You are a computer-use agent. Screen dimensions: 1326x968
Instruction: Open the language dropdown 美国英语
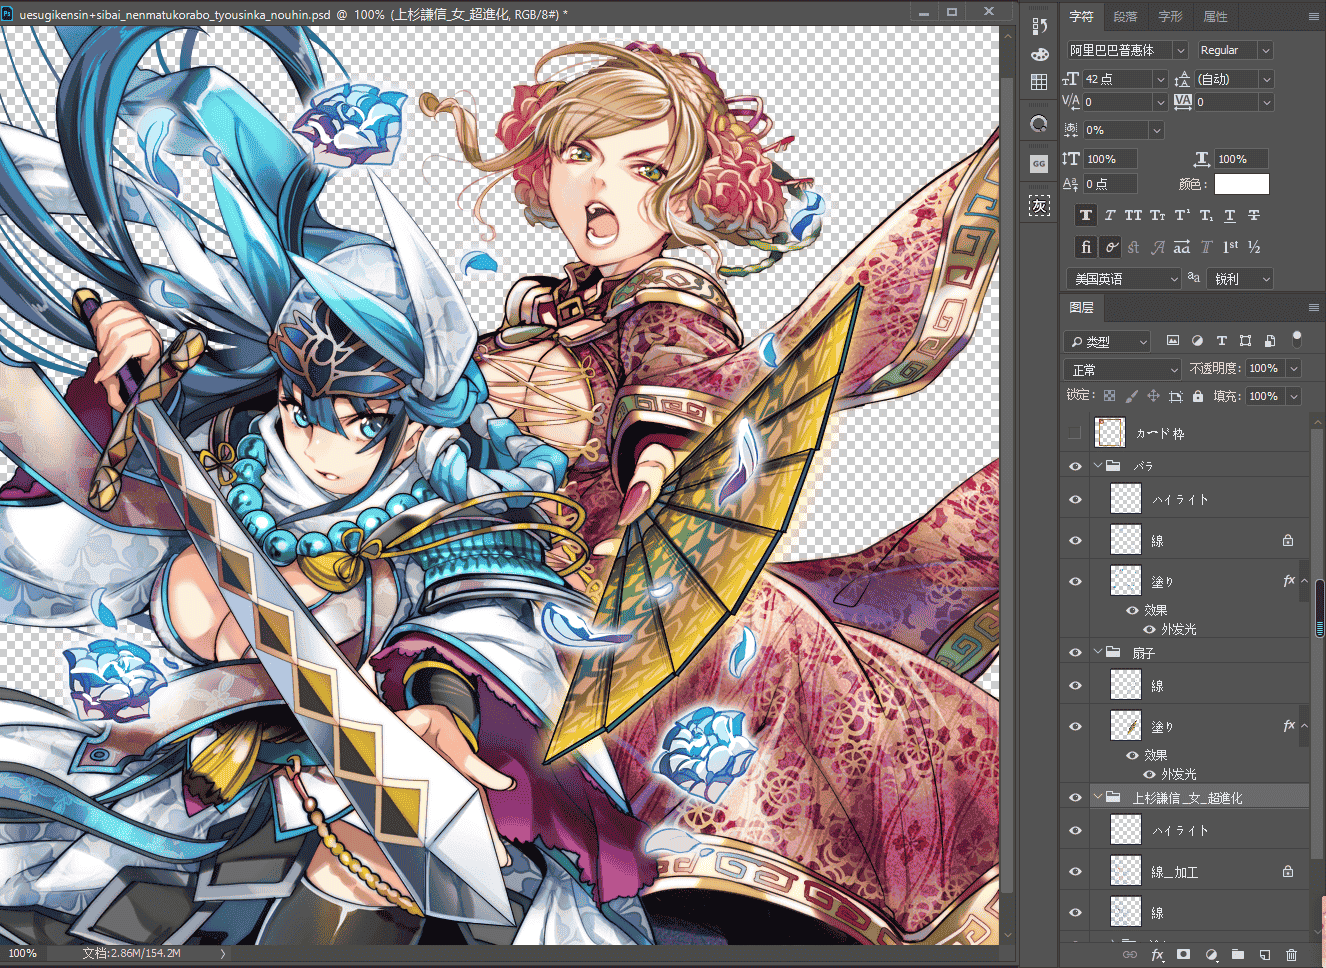(1124, 279)
